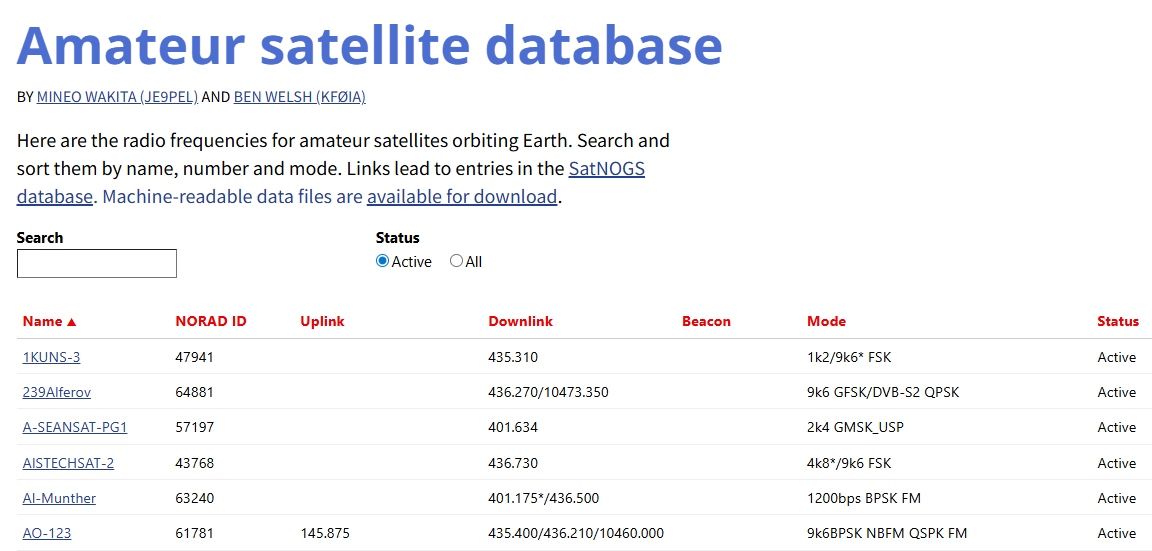Open the AISTECHSAT-2 satellite entry
This screenshot has width=1152, height=551.
click(68, 463)
